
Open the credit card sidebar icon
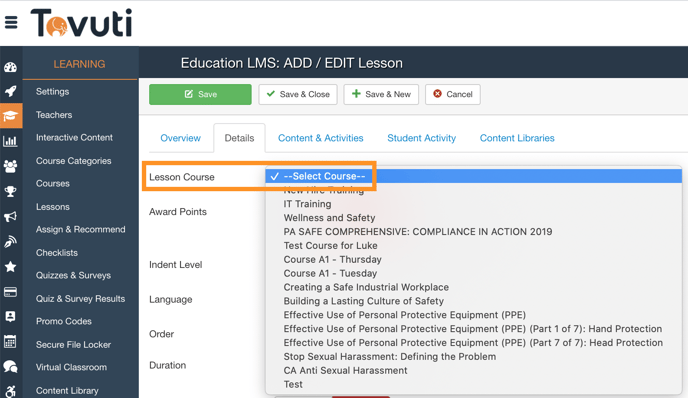pyautogui.click(x=11, y=292)
